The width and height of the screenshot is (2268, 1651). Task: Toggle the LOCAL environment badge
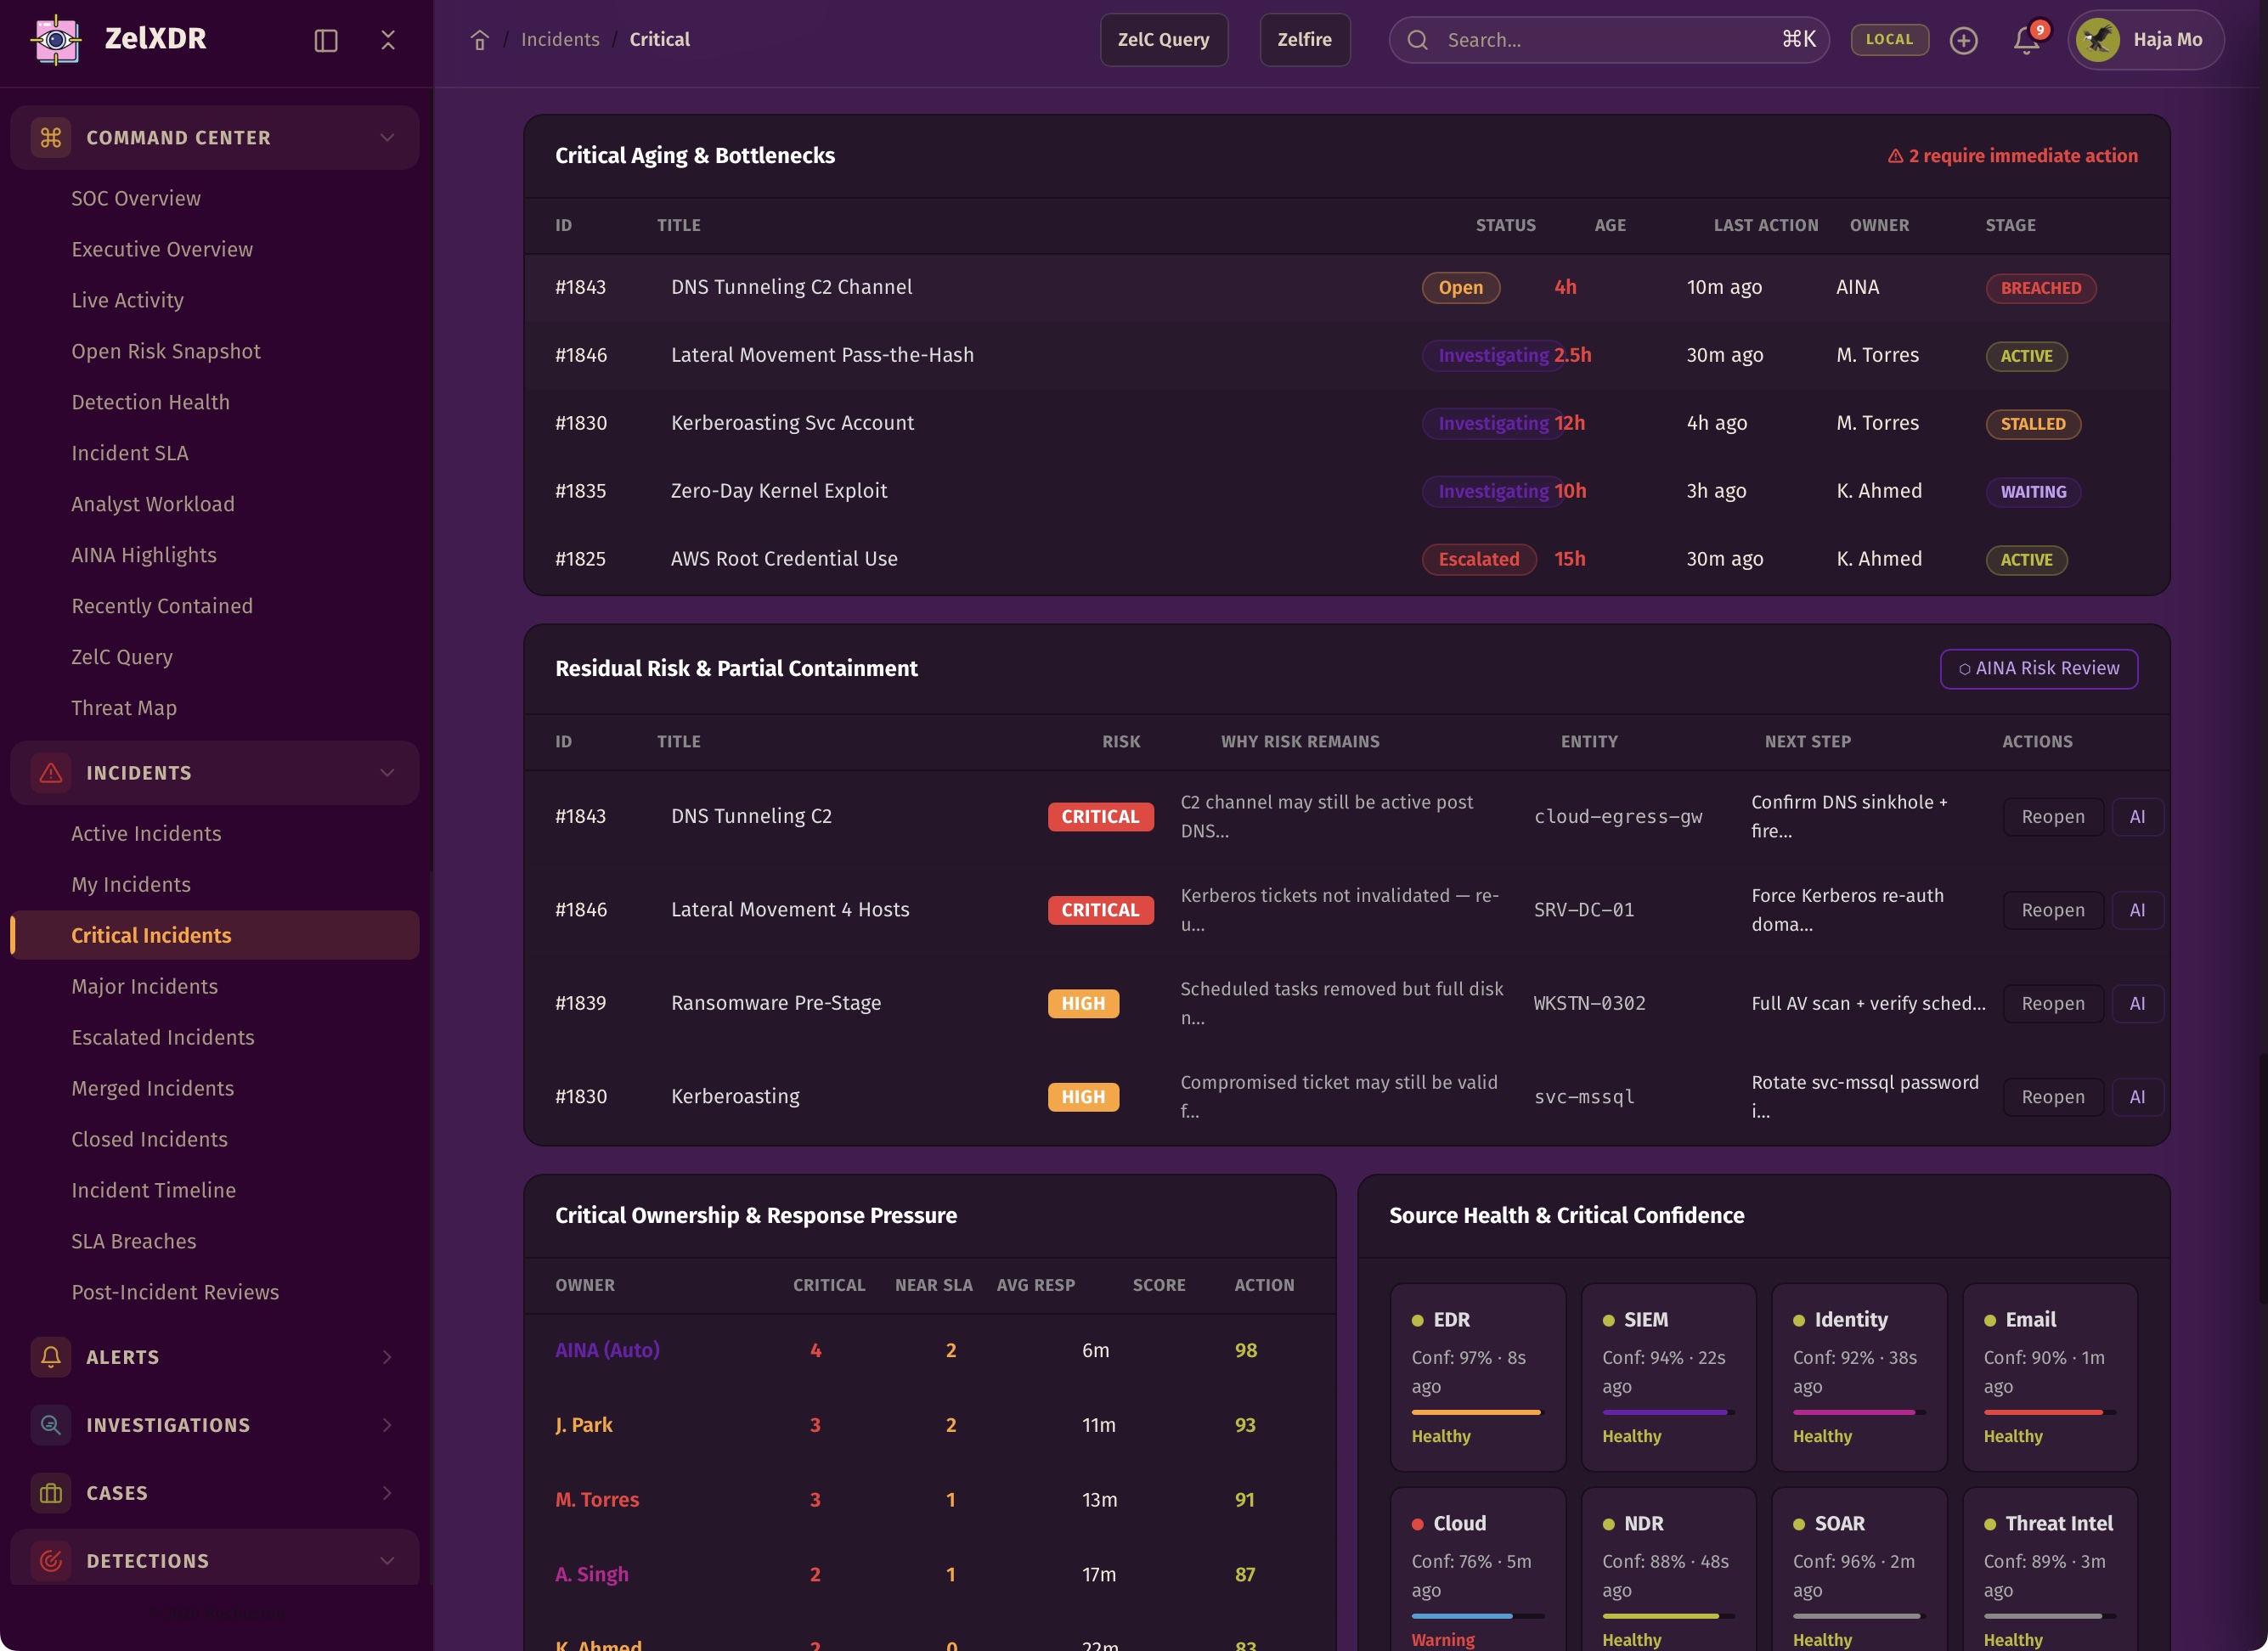tap(1889, 40)
